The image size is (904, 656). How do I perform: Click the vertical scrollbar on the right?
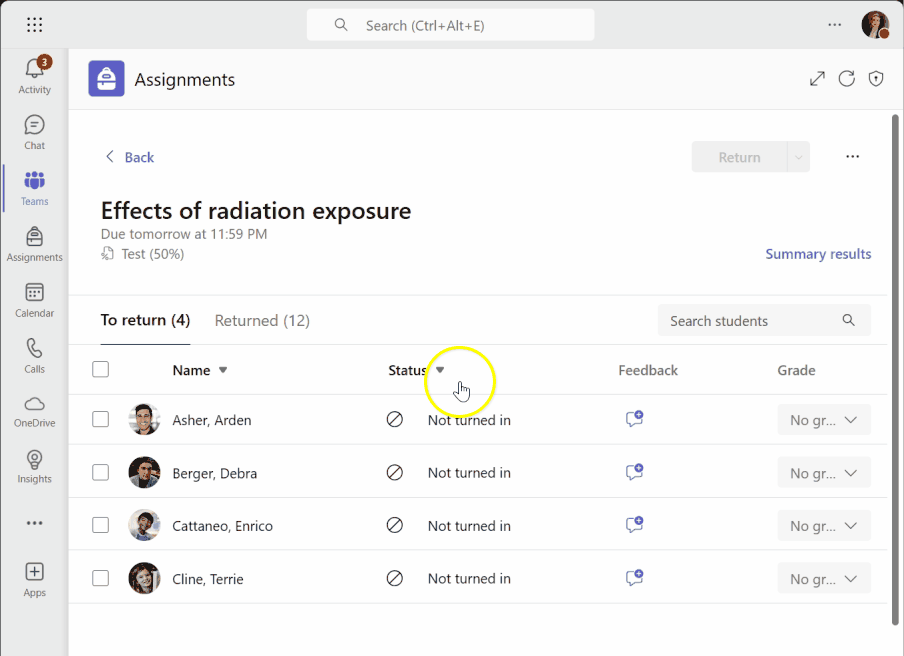pos(895,369)
